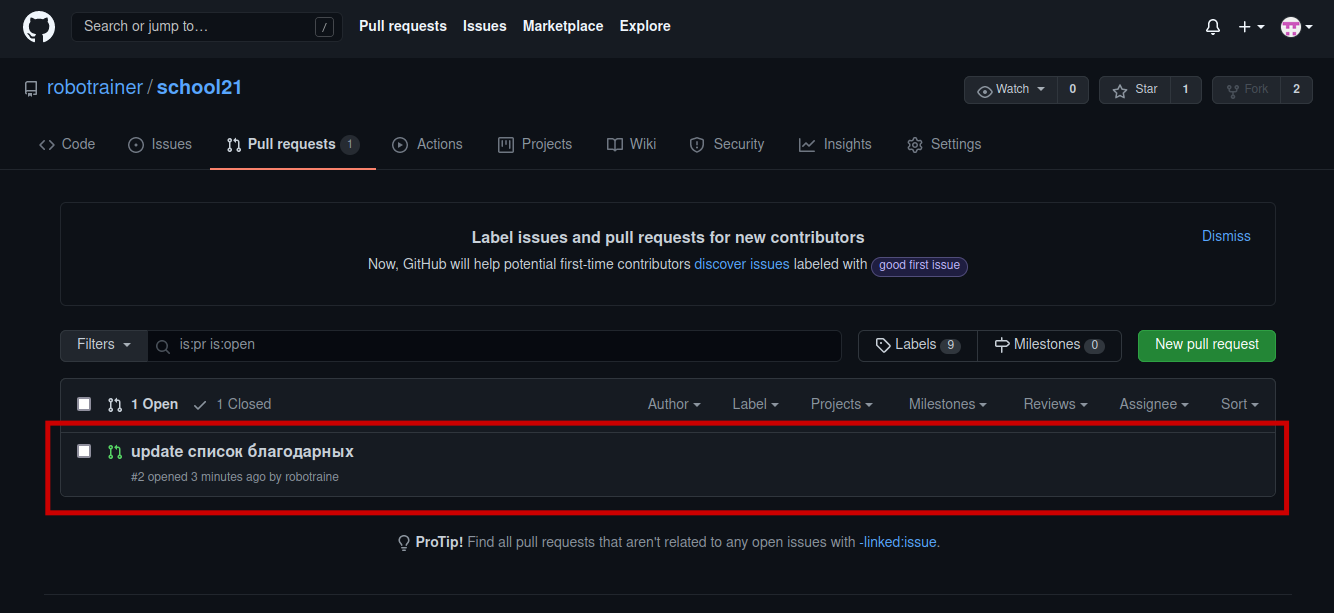The image size is (1334, 613).
Task: View stargazers count 1
Action: click(1186, 90)
